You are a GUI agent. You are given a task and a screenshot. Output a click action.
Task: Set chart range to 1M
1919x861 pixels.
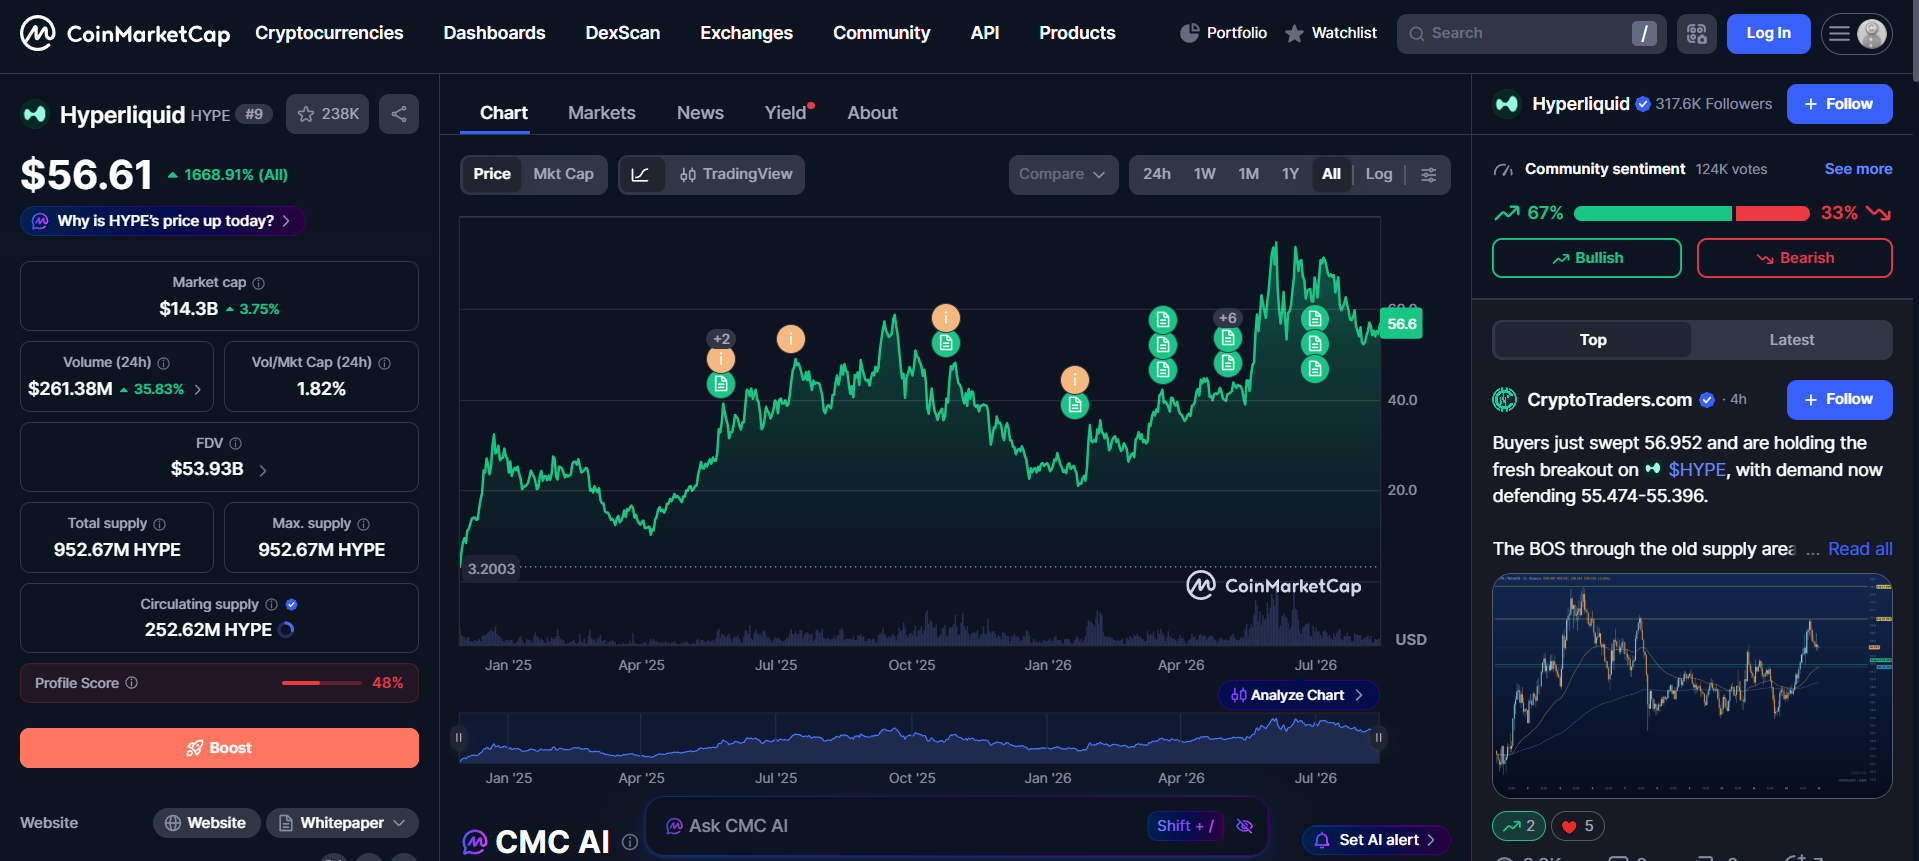click(1249, 175)
